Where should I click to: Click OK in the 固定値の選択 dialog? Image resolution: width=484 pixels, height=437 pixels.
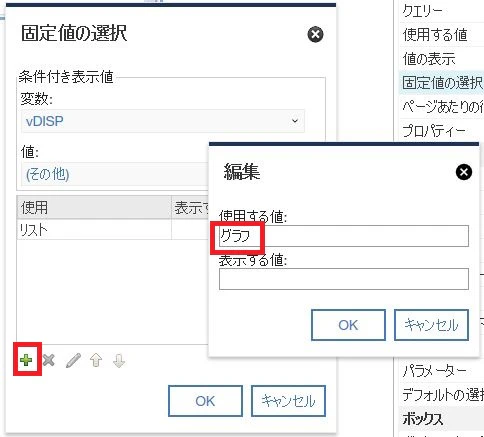(x=205, y=401)
